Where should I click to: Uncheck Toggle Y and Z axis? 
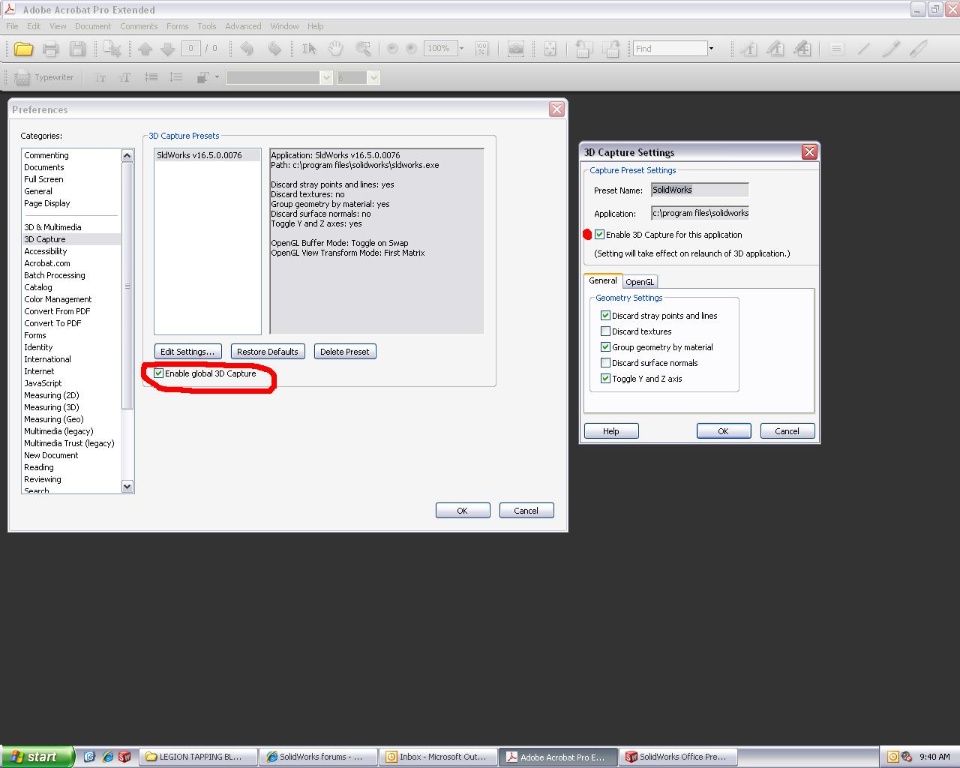(x=606, y=378)
